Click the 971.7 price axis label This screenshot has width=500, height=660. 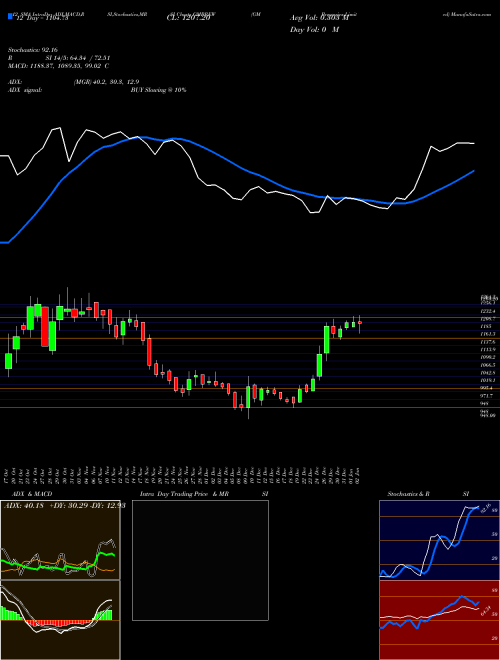487,396
